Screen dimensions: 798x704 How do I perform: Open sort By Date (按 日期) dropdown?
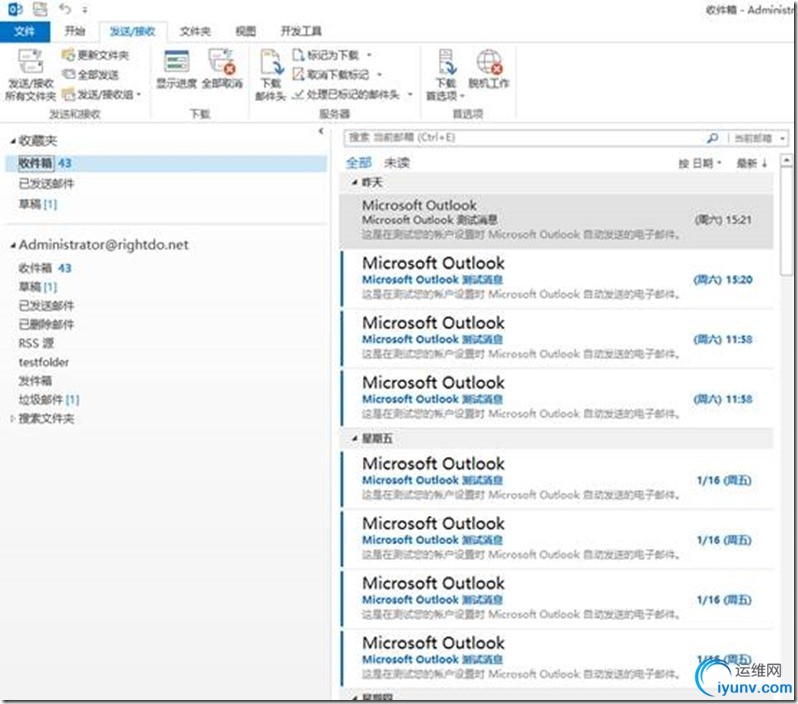point(700,163)
